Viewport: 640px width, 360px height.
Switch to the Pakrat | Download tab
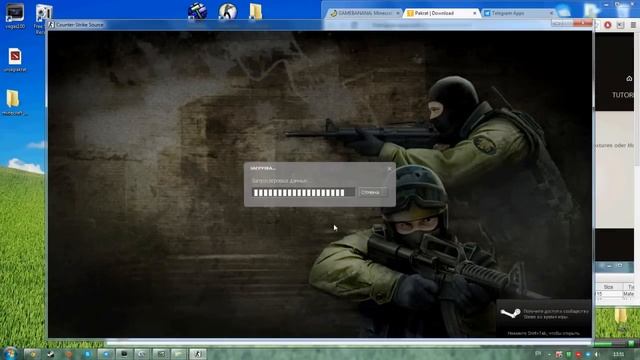pyautogui.click(x=441, y=13)
